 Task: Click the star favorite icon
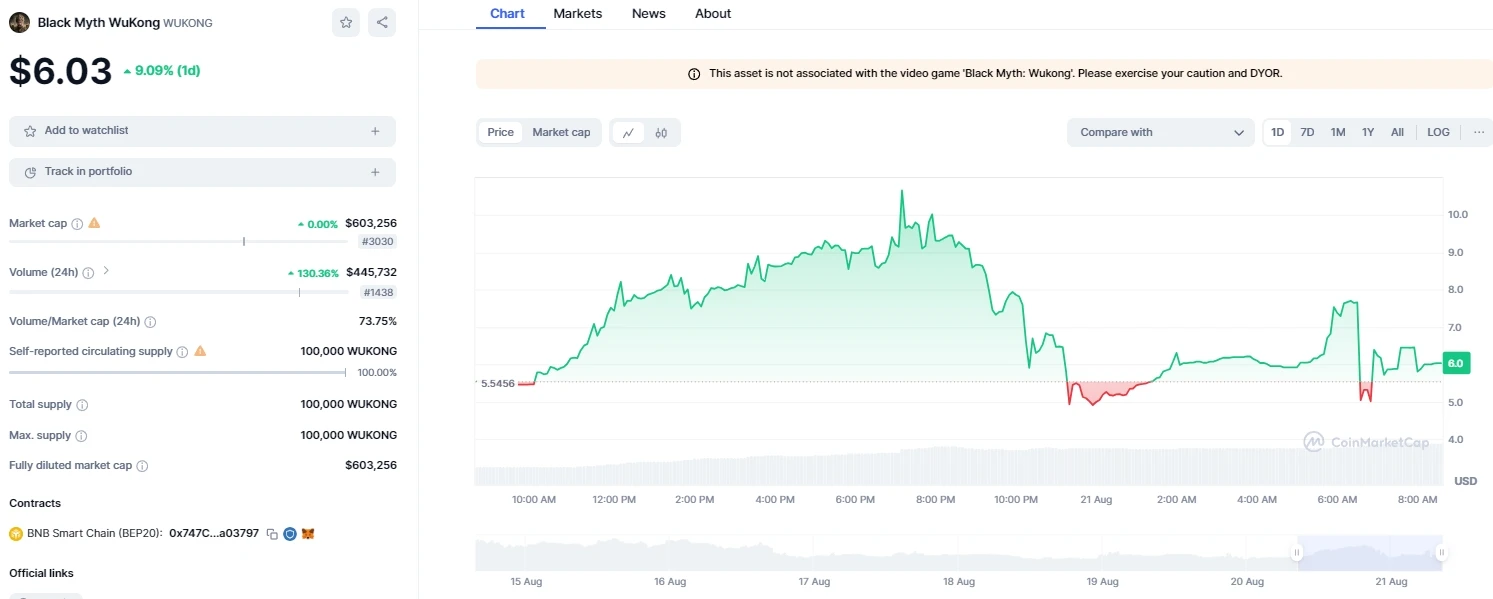pyautogui.click(x=346, y=22)
